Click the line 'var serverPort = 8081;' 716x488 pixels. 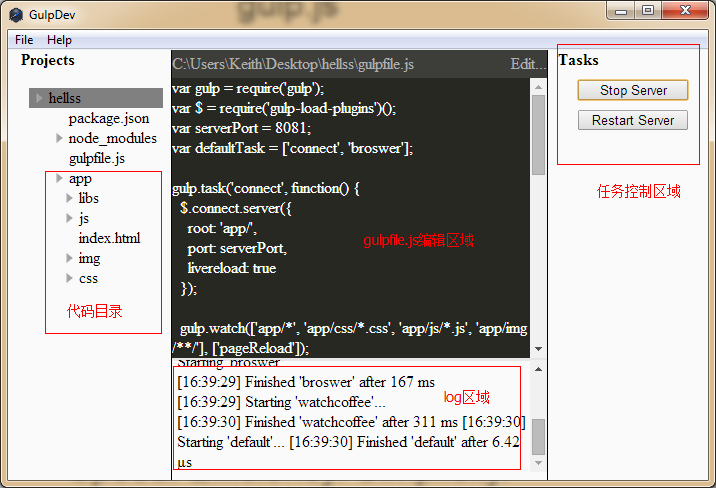242,128
